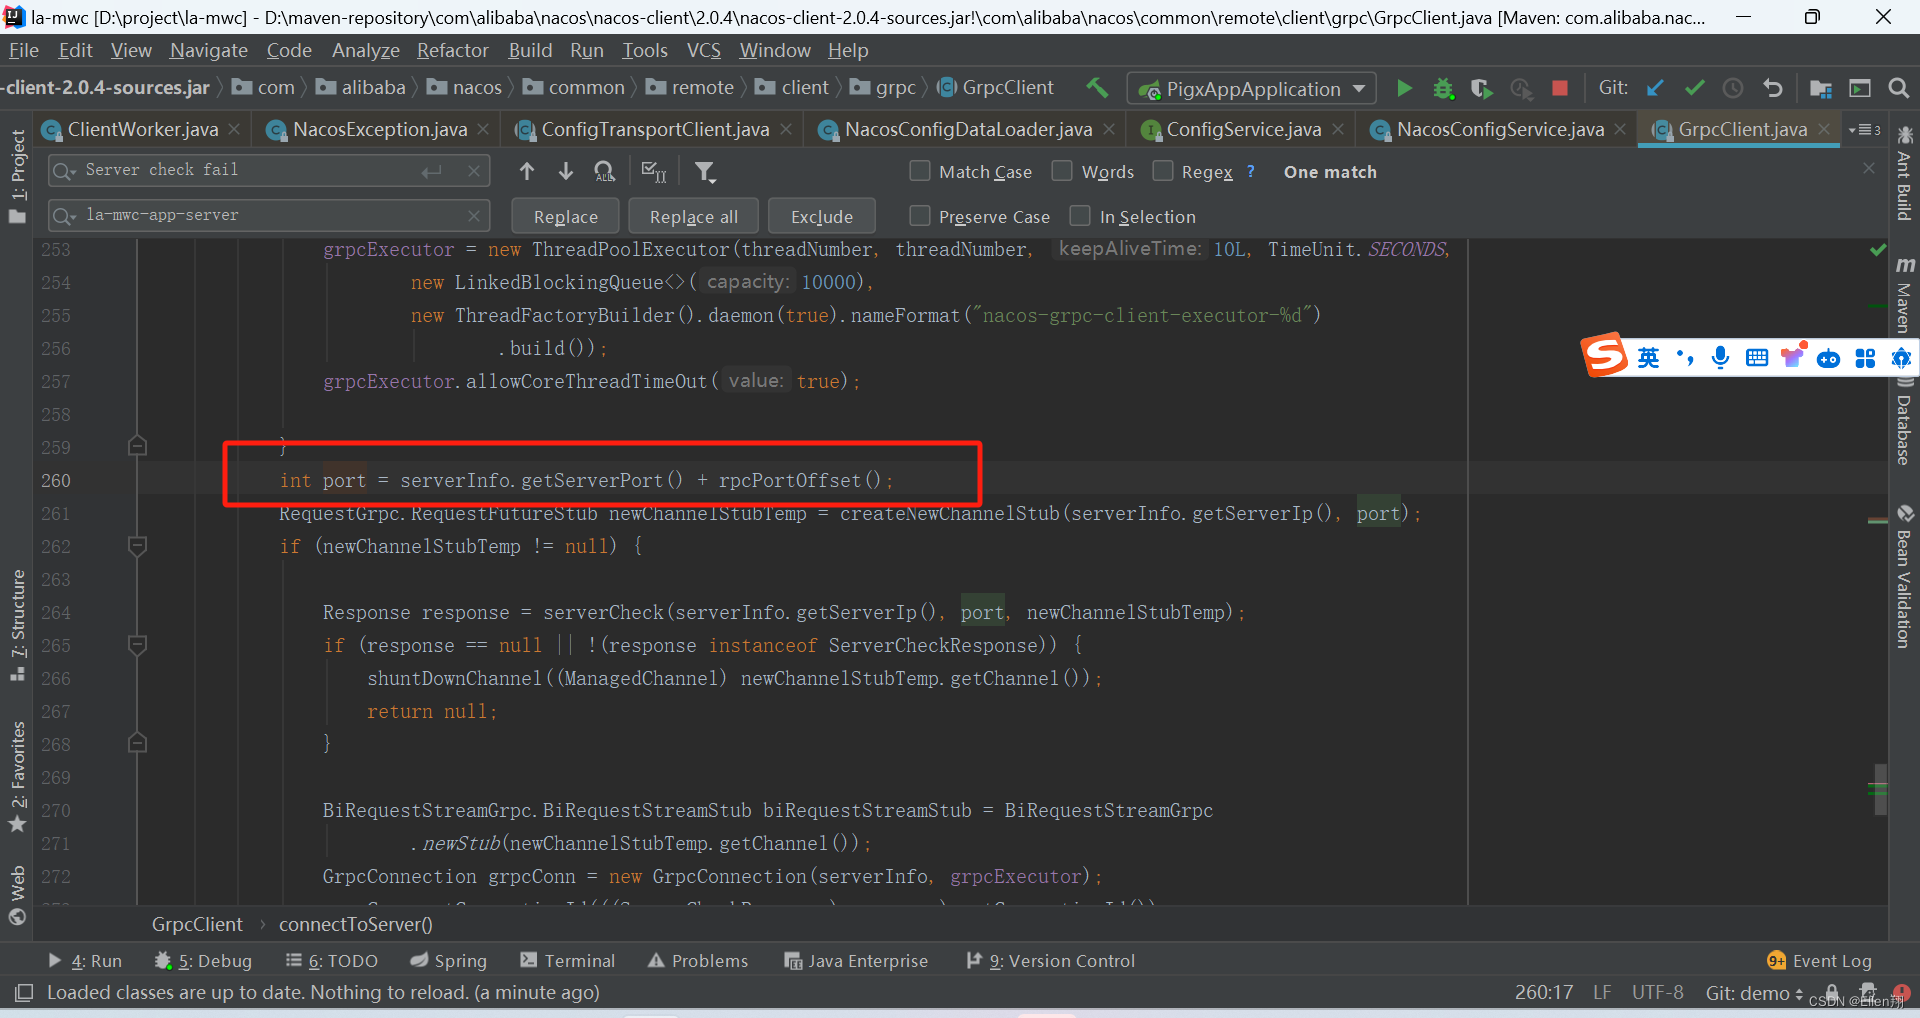
Task: Run with coverage icon
Action: (1481, 88)
